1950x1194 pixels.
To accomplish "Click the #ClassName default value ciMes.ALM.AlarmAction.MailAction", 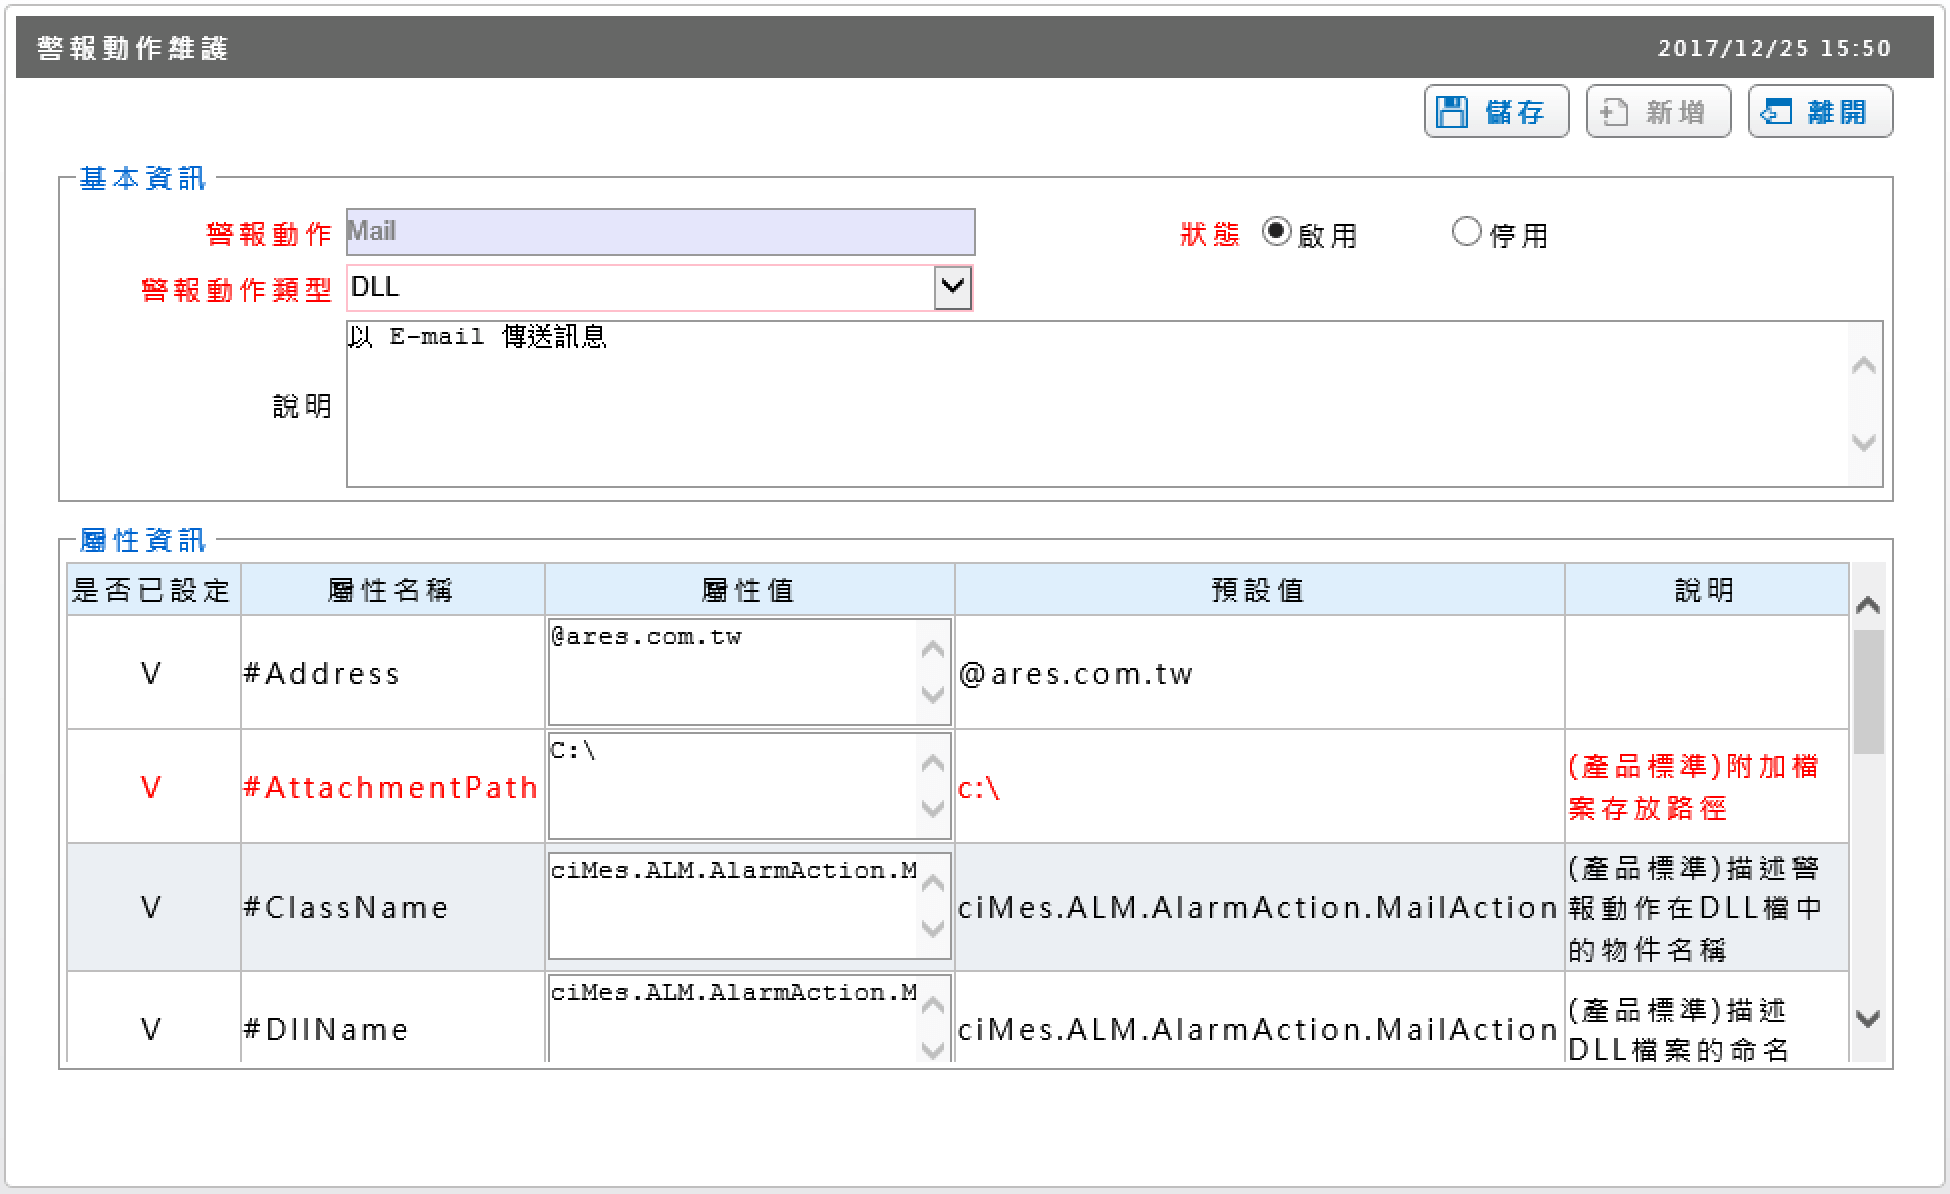I will click(x=1258, y=908).
